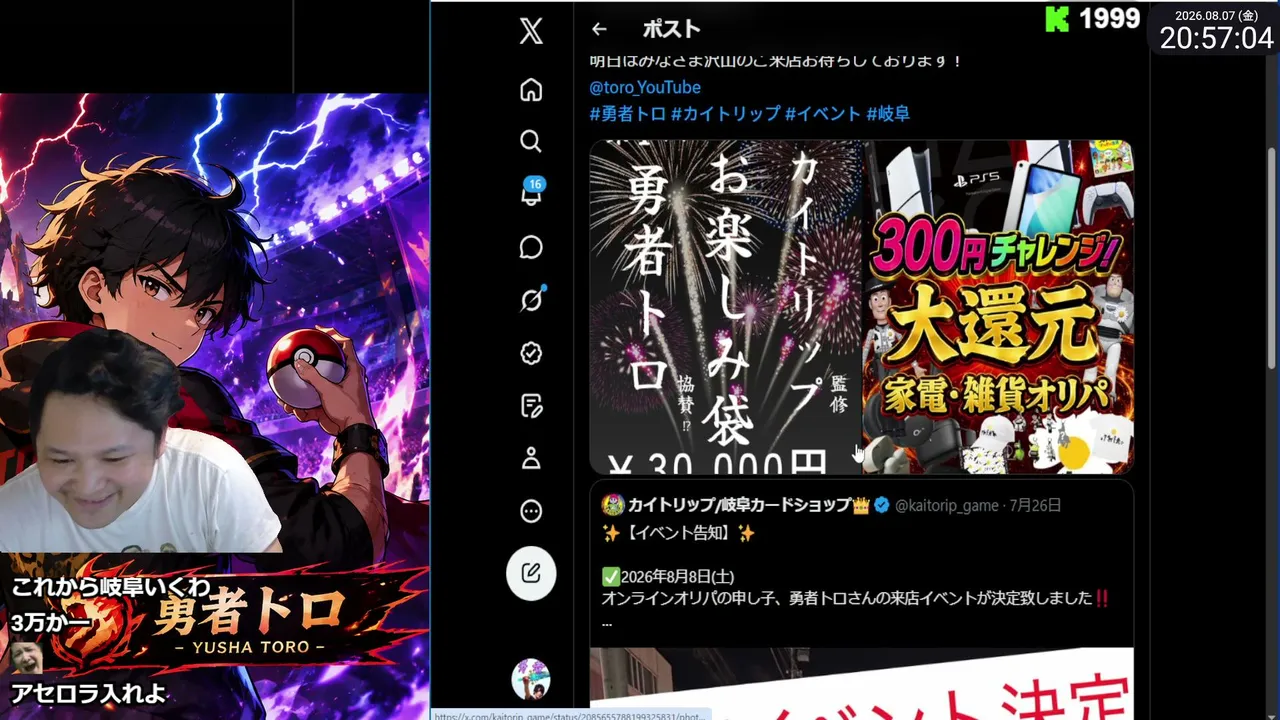Click the page's vertical scrollbar thumb
The width and height of the screenshot is (1280, 720).
(1272, 260)
